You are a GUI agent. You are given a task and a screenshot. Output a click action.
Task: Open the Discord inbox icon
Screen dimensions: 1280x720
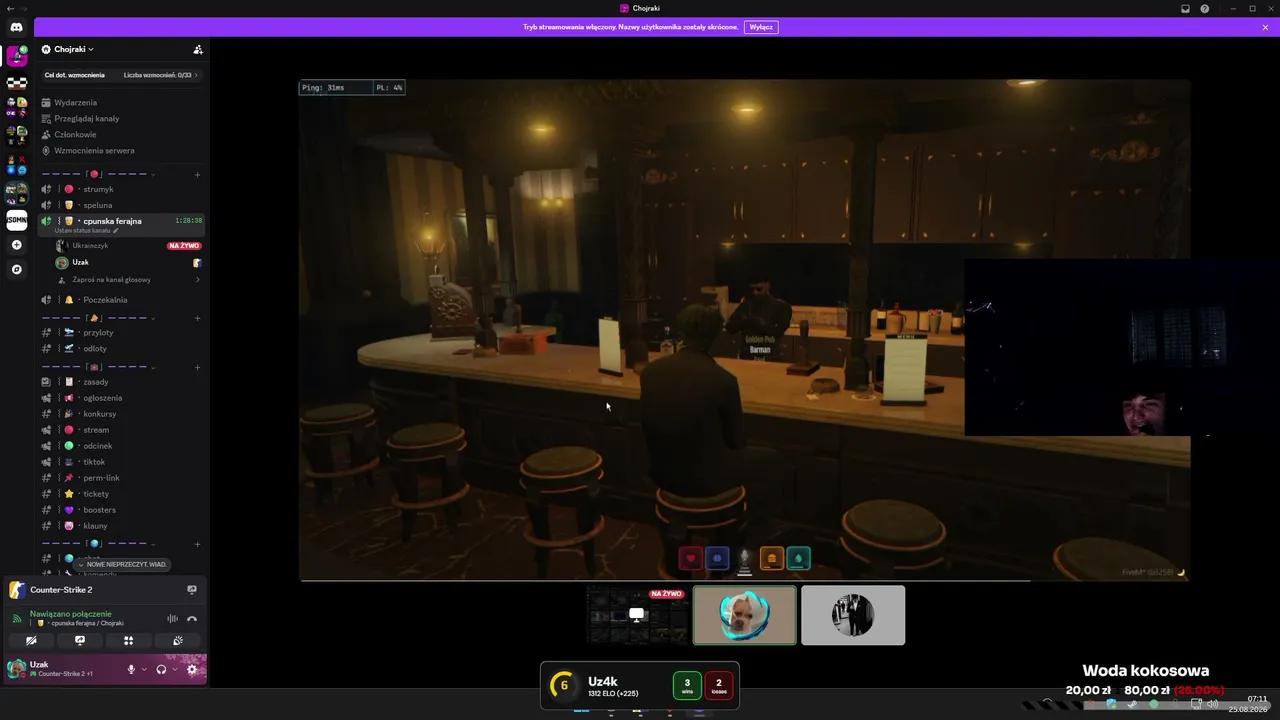(x=1185, y=8)
